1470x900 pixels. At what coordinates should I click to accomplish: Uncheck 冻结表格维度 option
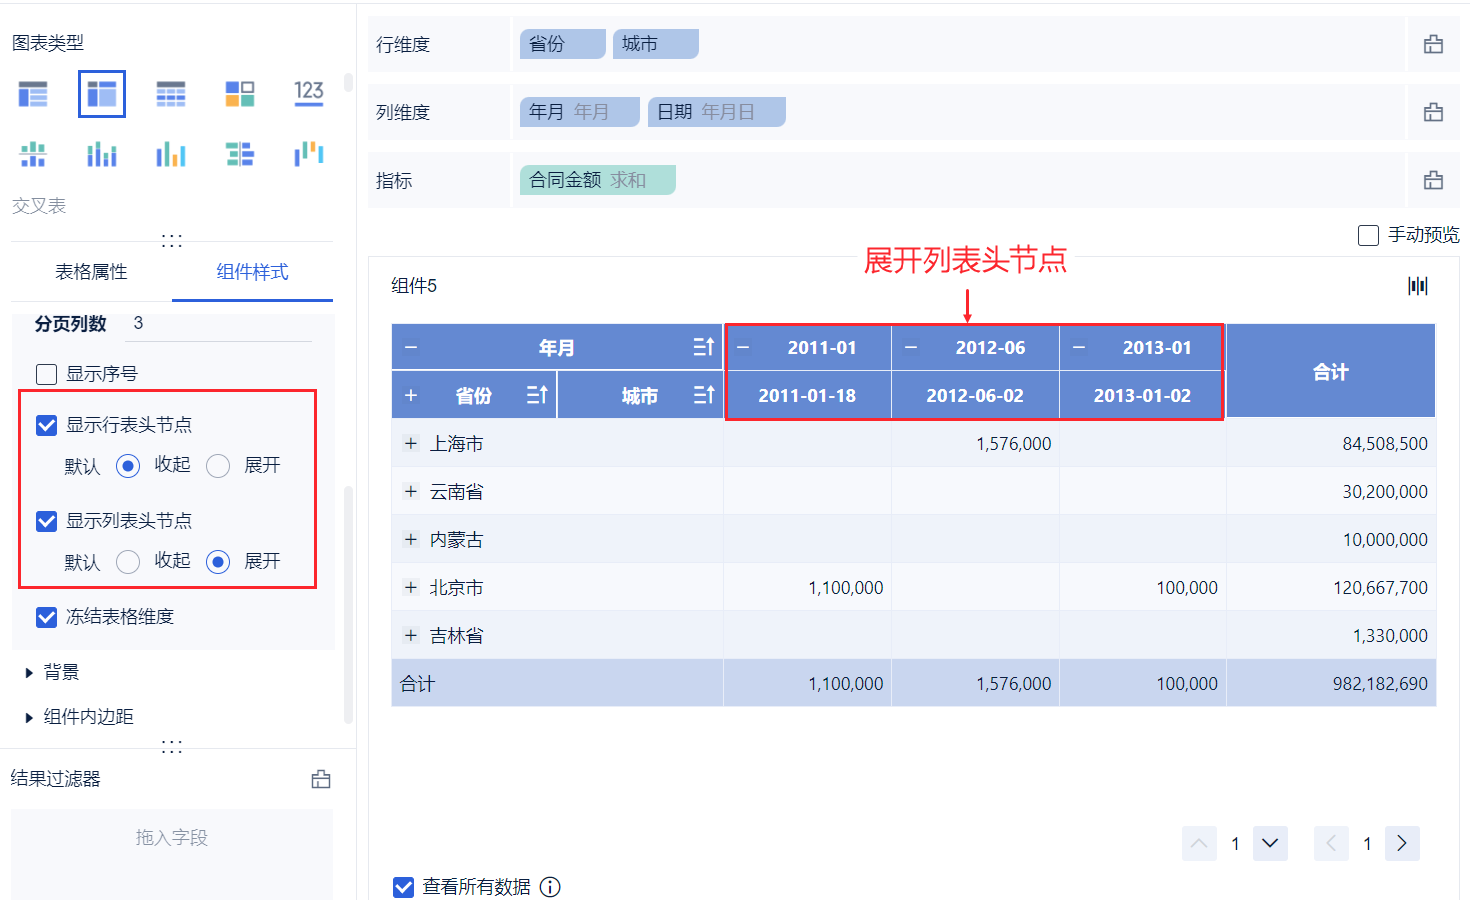pyautogui.click(x=46, y=617)
